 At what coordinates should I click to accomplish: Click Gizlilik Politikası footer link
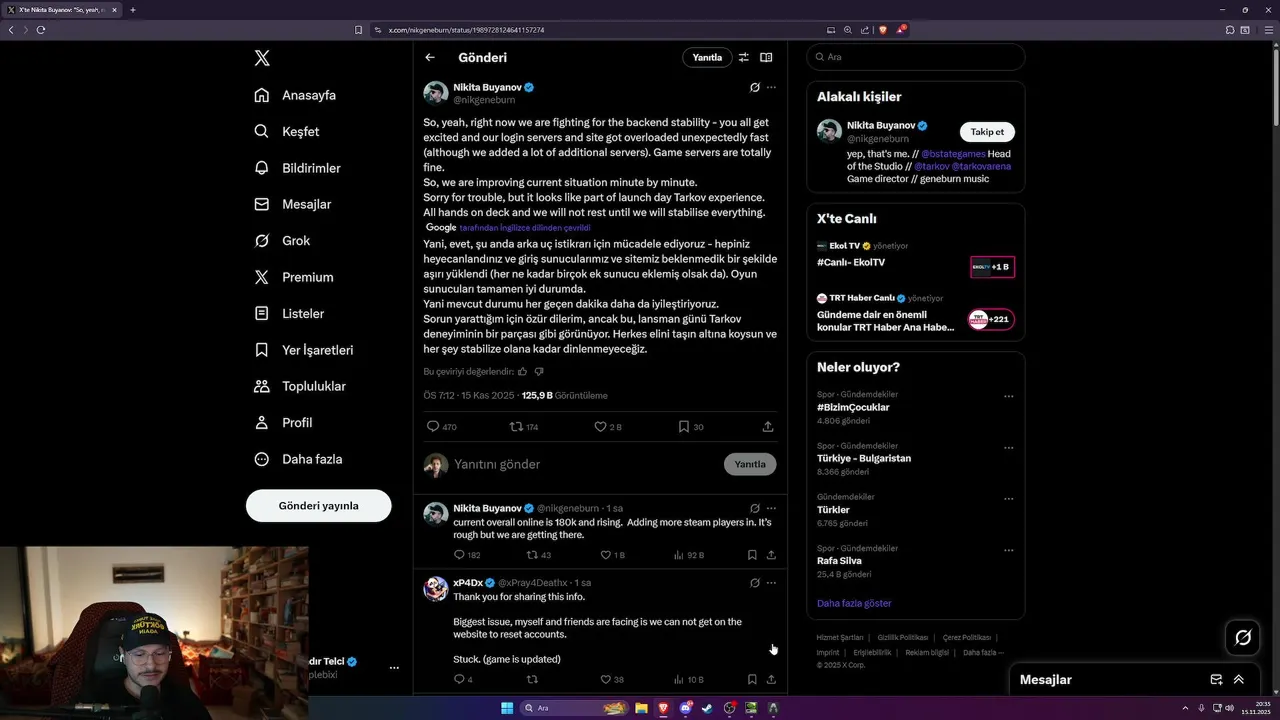click(902, 637)
